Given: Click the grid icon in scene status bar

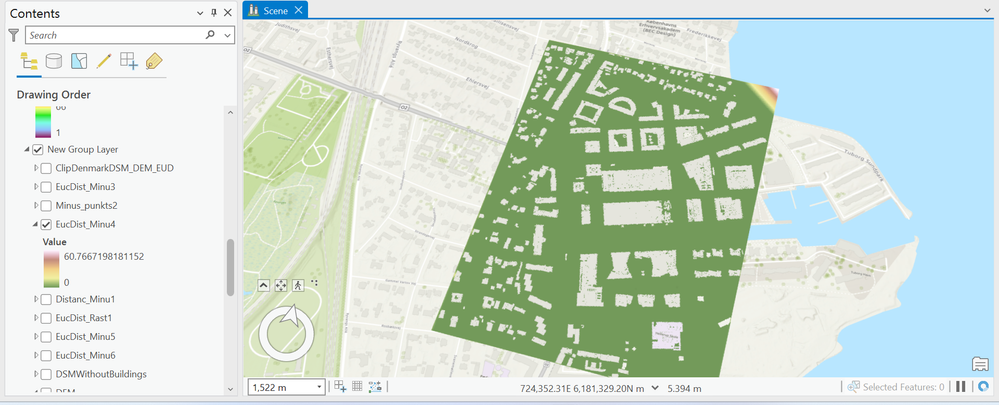Looking at the screenshot, I should (357, 387).
